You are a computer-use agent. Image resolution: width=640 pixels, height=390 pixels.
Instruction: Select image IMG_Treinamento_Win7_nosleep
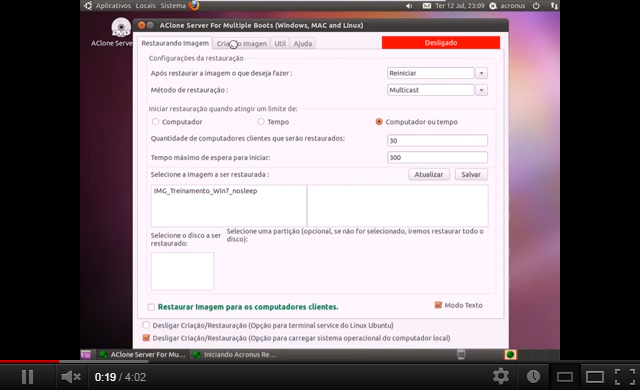(205, 191)
